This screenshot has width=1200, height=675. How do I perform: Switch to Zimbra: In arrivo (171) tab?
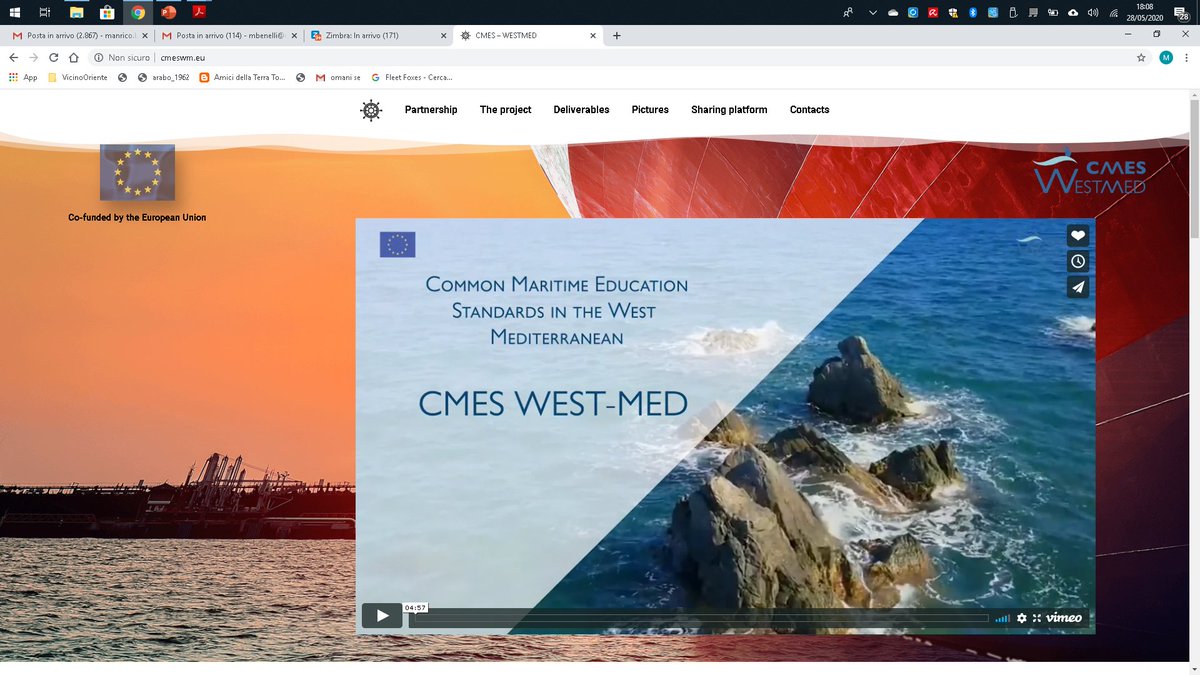click(x=376, y=35)
